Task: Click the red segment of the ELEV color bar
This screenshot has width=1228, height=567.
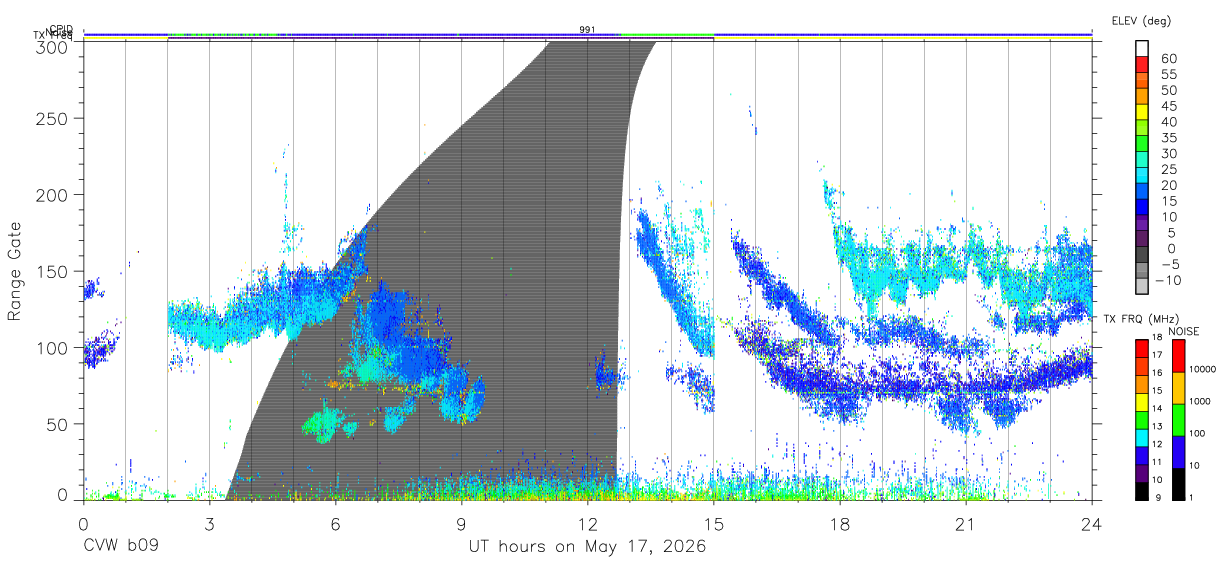Action: 1142,65
